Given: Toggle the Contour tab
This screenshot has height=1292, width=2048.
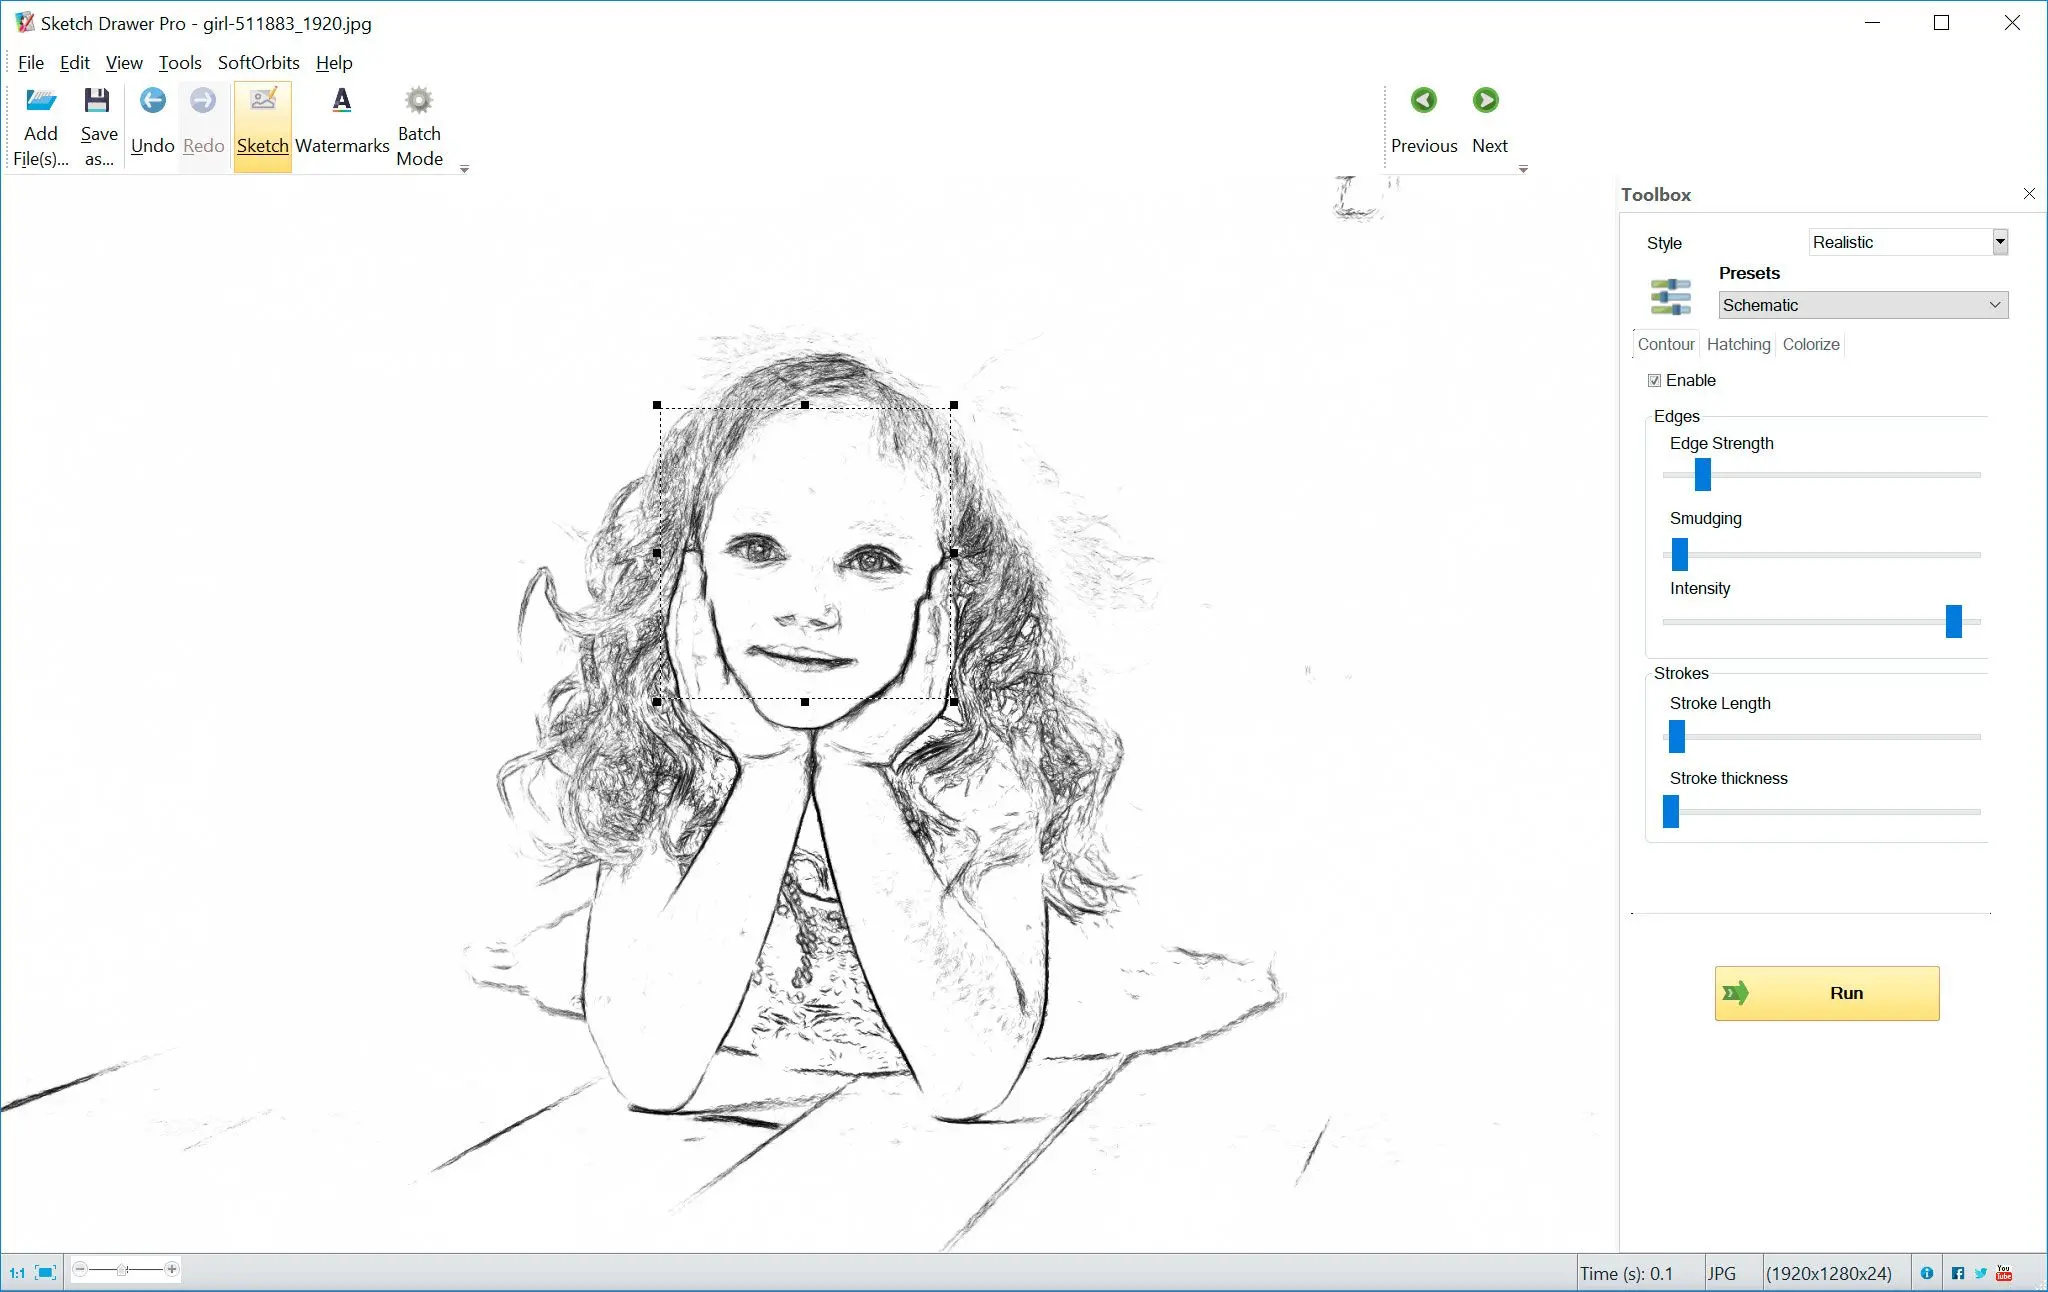Looking at the screenshot, I should point(1665,344).
